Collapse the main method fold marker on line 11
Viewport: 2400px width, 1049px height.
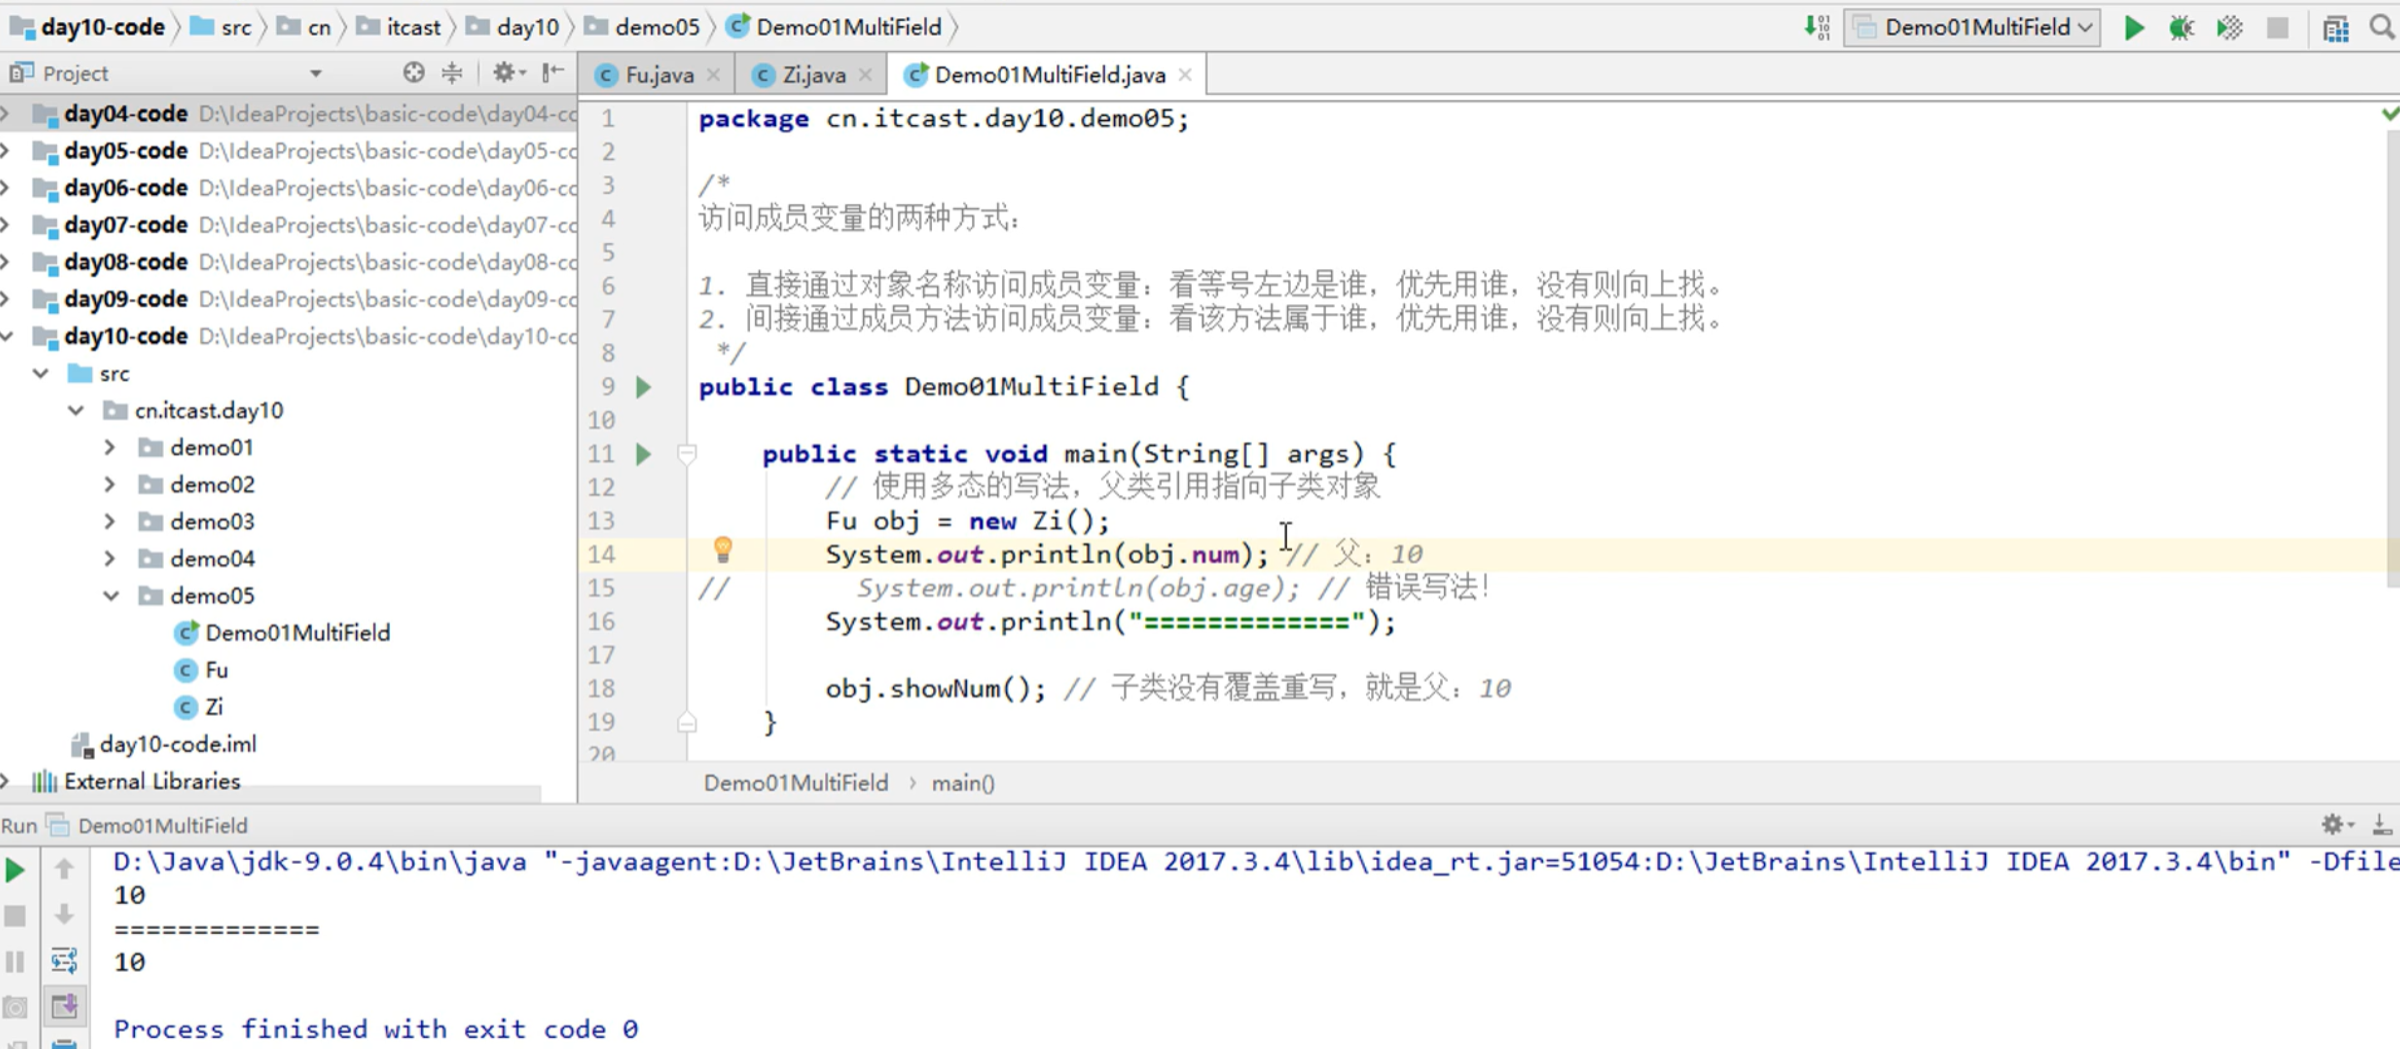pos(687,455)
